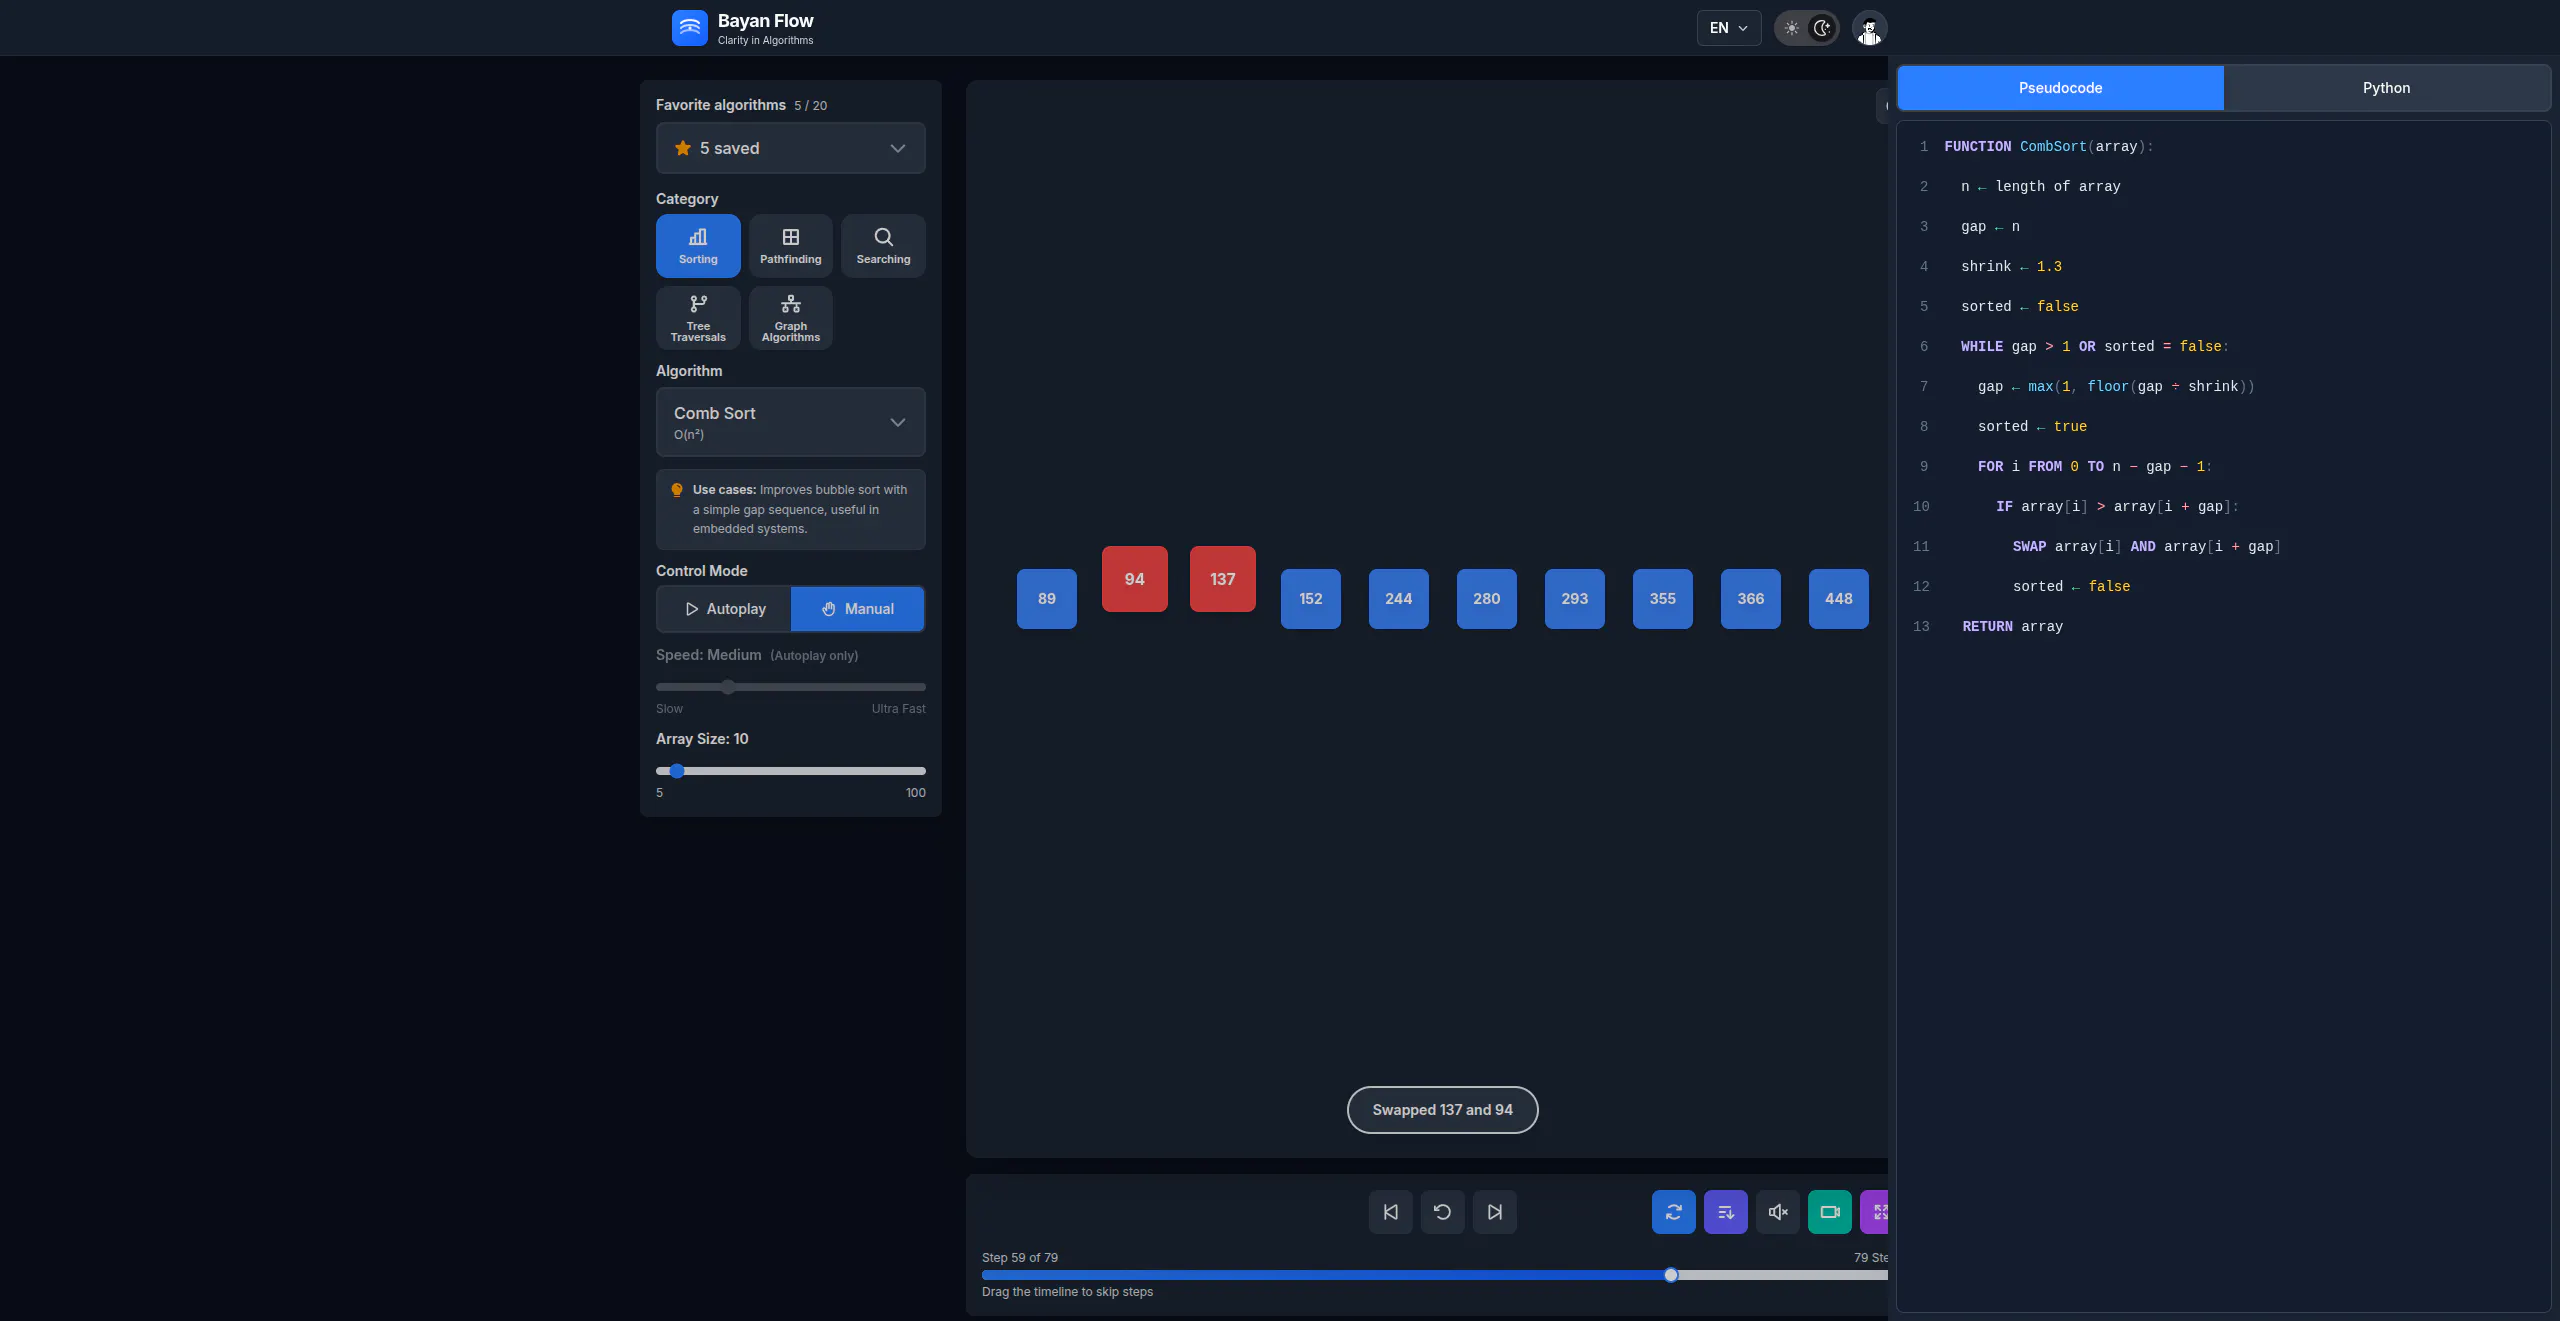Click the timeline progress handle
Image resolution: width=2560 pixels, height=1321 pixels.
click(1671, 1275)
